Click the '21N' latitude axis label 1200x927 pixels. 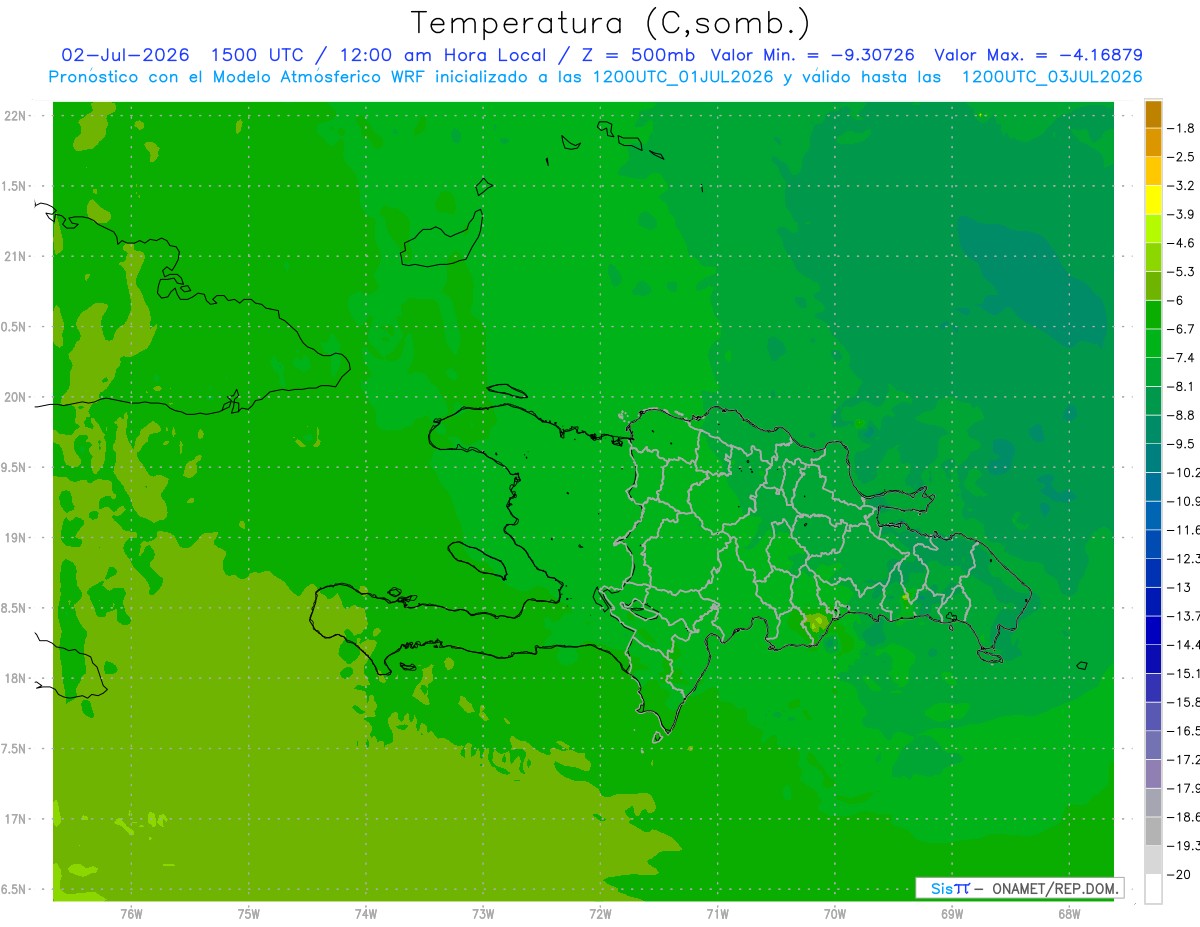tap(16, 257)
